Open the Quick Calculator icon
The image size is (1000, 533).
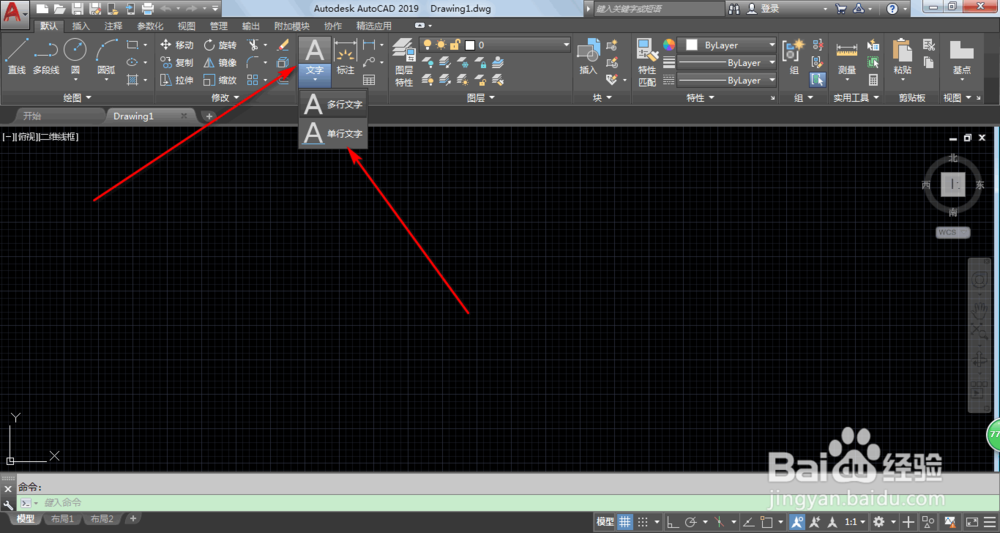[x=873, y=80]
